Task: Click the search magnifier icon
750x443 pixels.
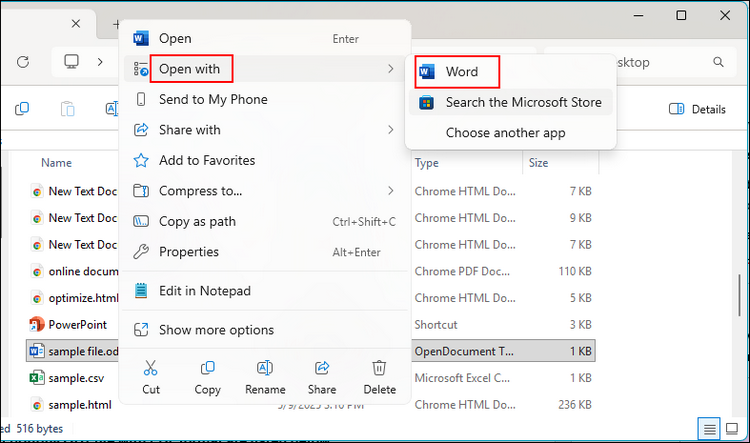Action: [x=718, y=62]
